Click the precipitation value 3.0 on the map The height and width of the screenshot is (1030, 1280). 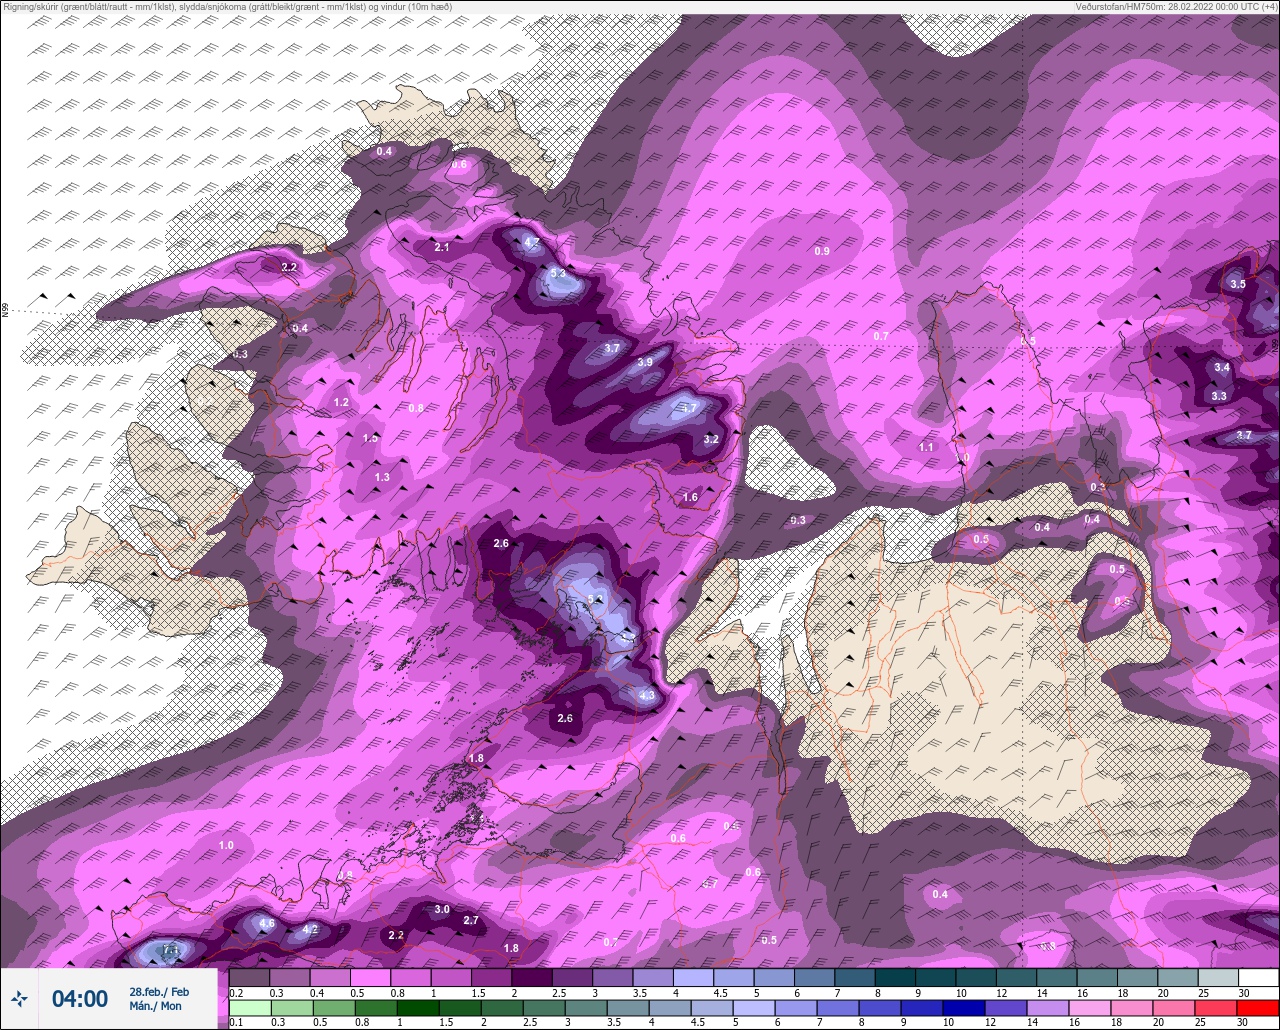click(x=442, y=909)
